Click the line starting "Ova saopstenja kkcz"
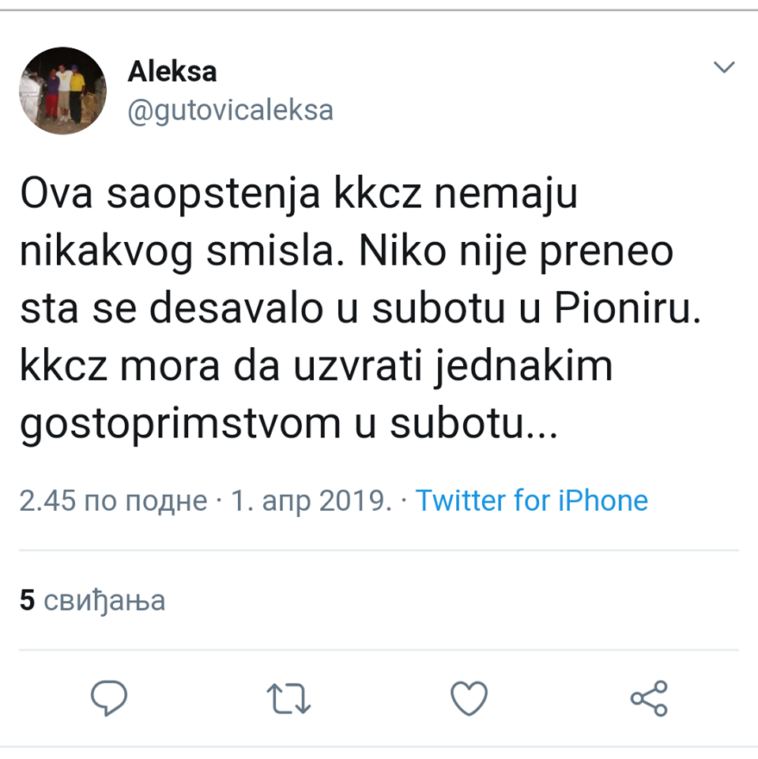Image resolution: width=758 pixels, height=759 pixels. tap(299, 193)
